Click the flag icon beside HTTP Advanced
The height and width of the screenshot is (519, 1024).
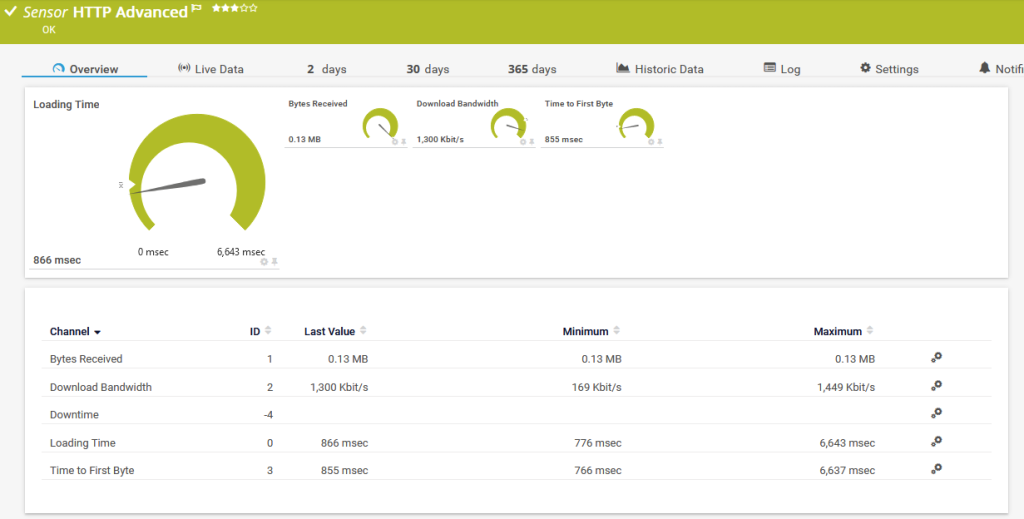coord(197,10)
